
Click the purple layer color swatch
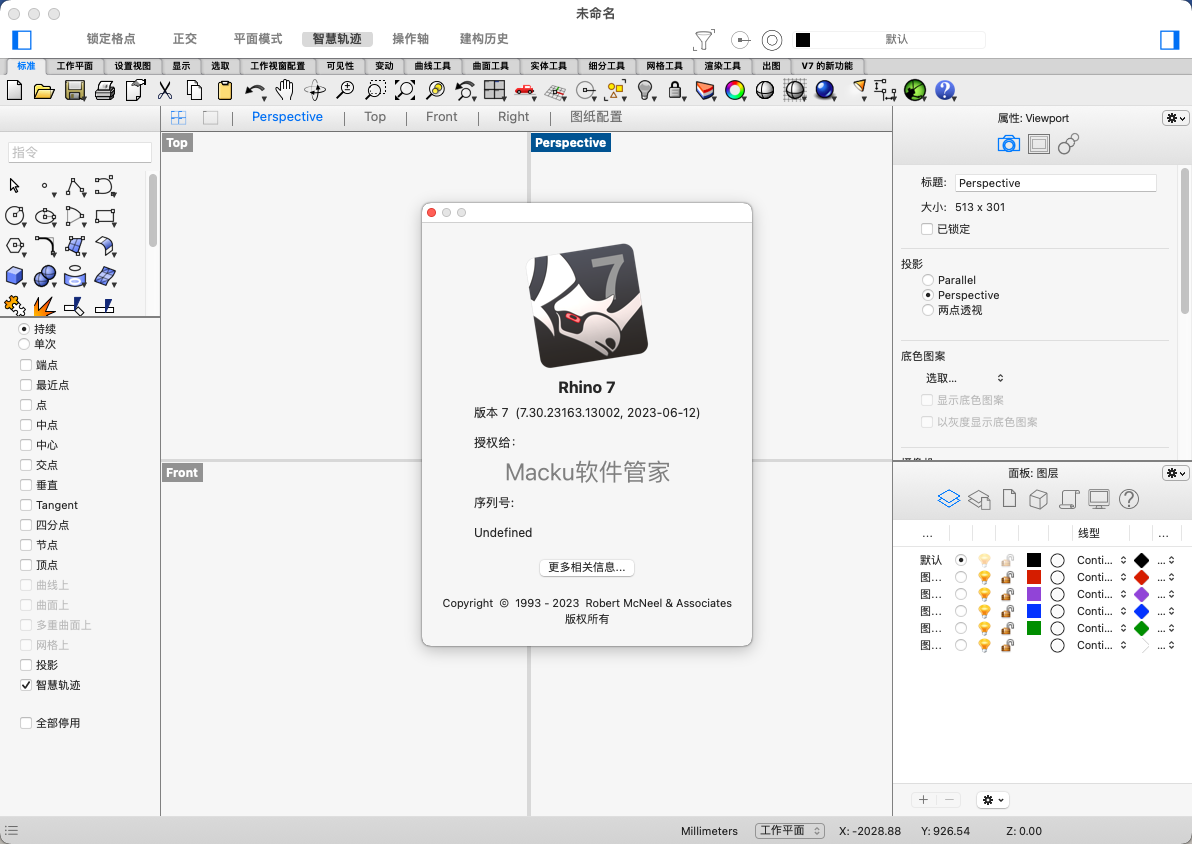tap(1034, 594)
